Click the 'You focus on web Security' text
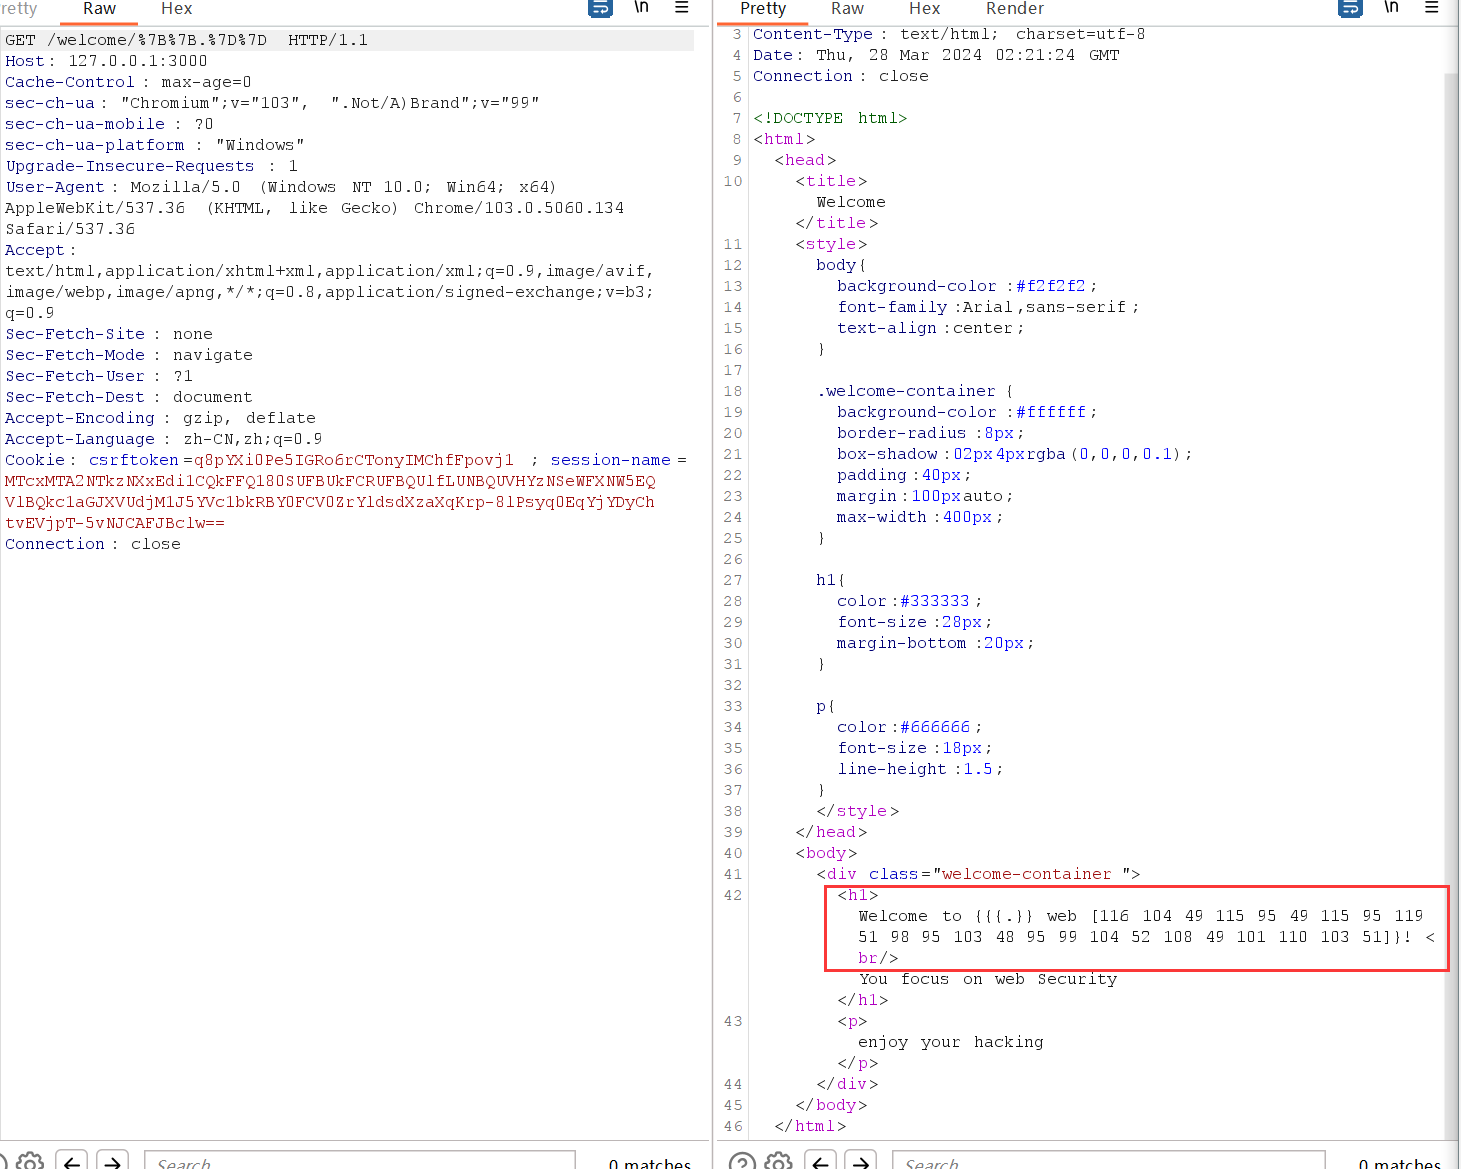The height and width of the screenshot is (1169, 1461). click(988, 979)
